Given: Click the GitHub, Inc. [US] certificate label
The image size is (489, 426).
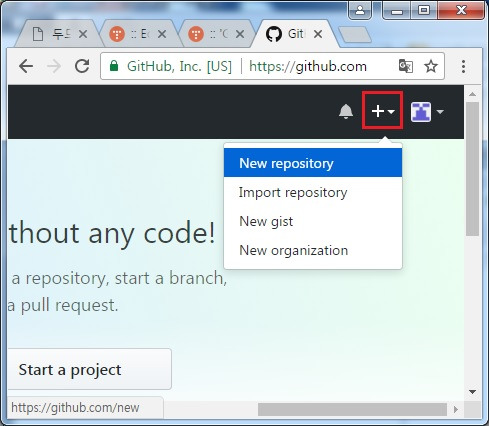Looking at the screenshot, I should click(x=179, y=66).
